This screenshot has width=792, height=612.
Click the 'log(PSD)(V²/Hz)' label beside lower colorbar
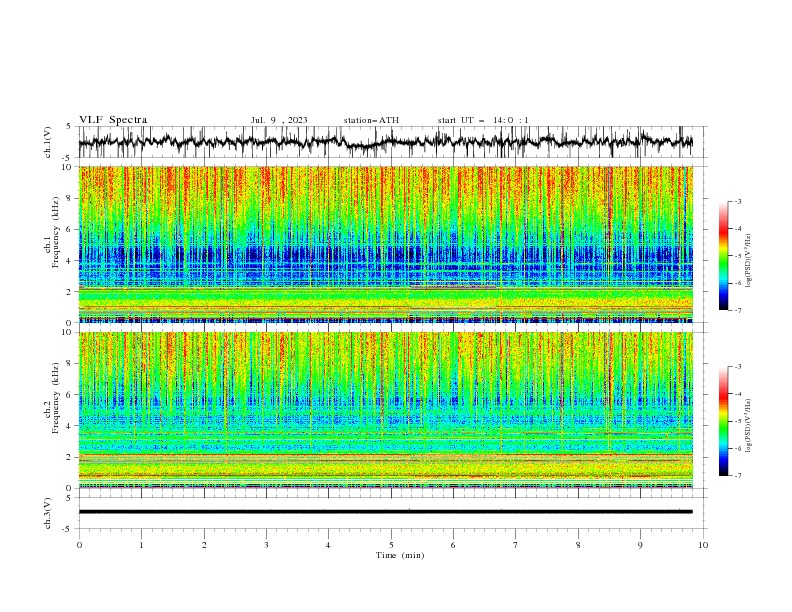(748, 426)
